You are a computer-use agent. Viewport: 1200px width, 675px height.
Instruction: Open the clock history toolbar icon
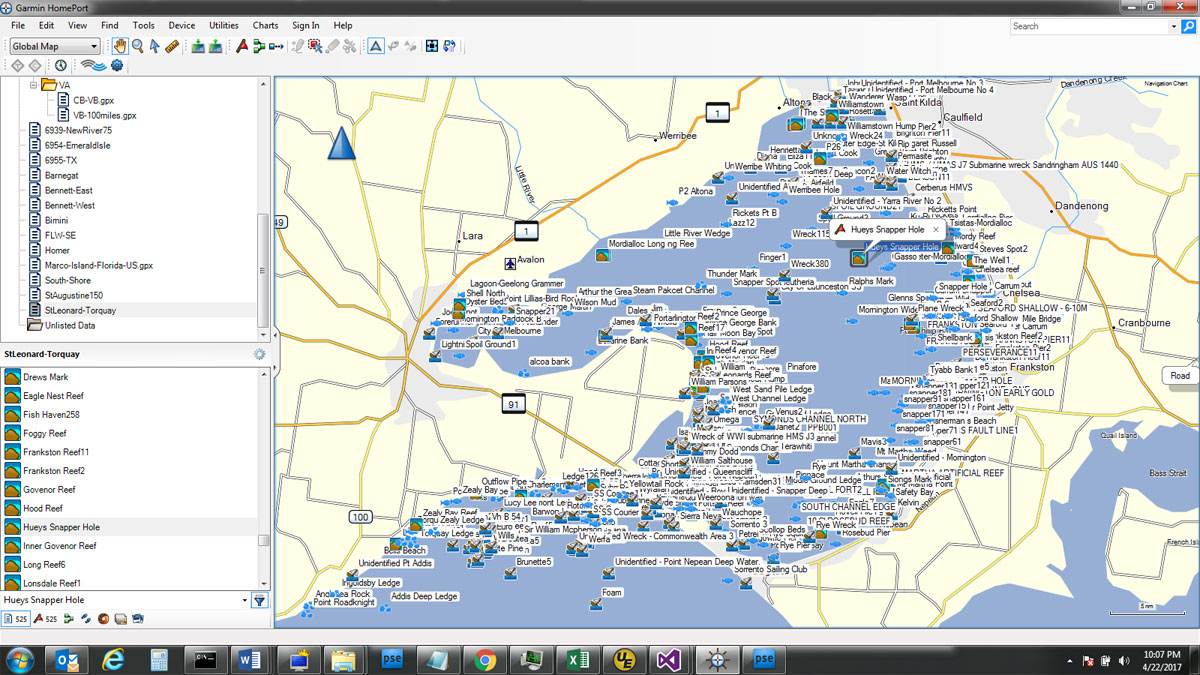tap(60, 66)
